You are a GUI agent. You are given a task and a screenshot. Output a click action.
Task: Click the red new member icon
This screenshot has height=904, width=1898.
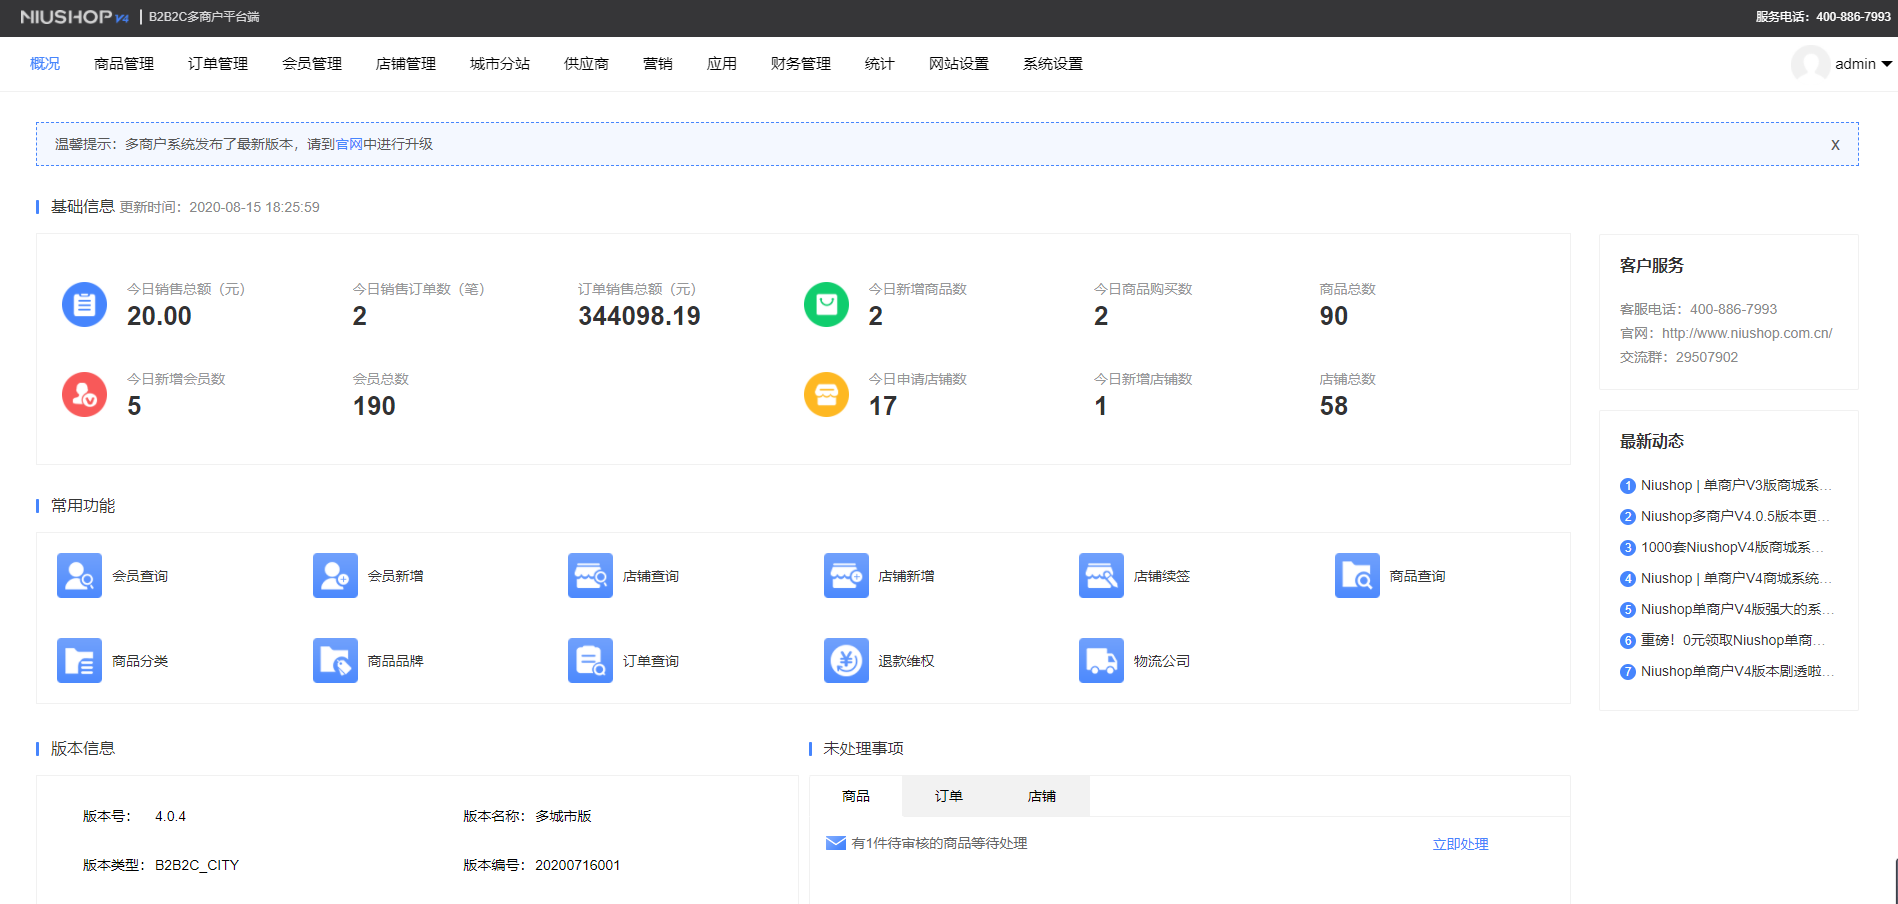[84, 394]
